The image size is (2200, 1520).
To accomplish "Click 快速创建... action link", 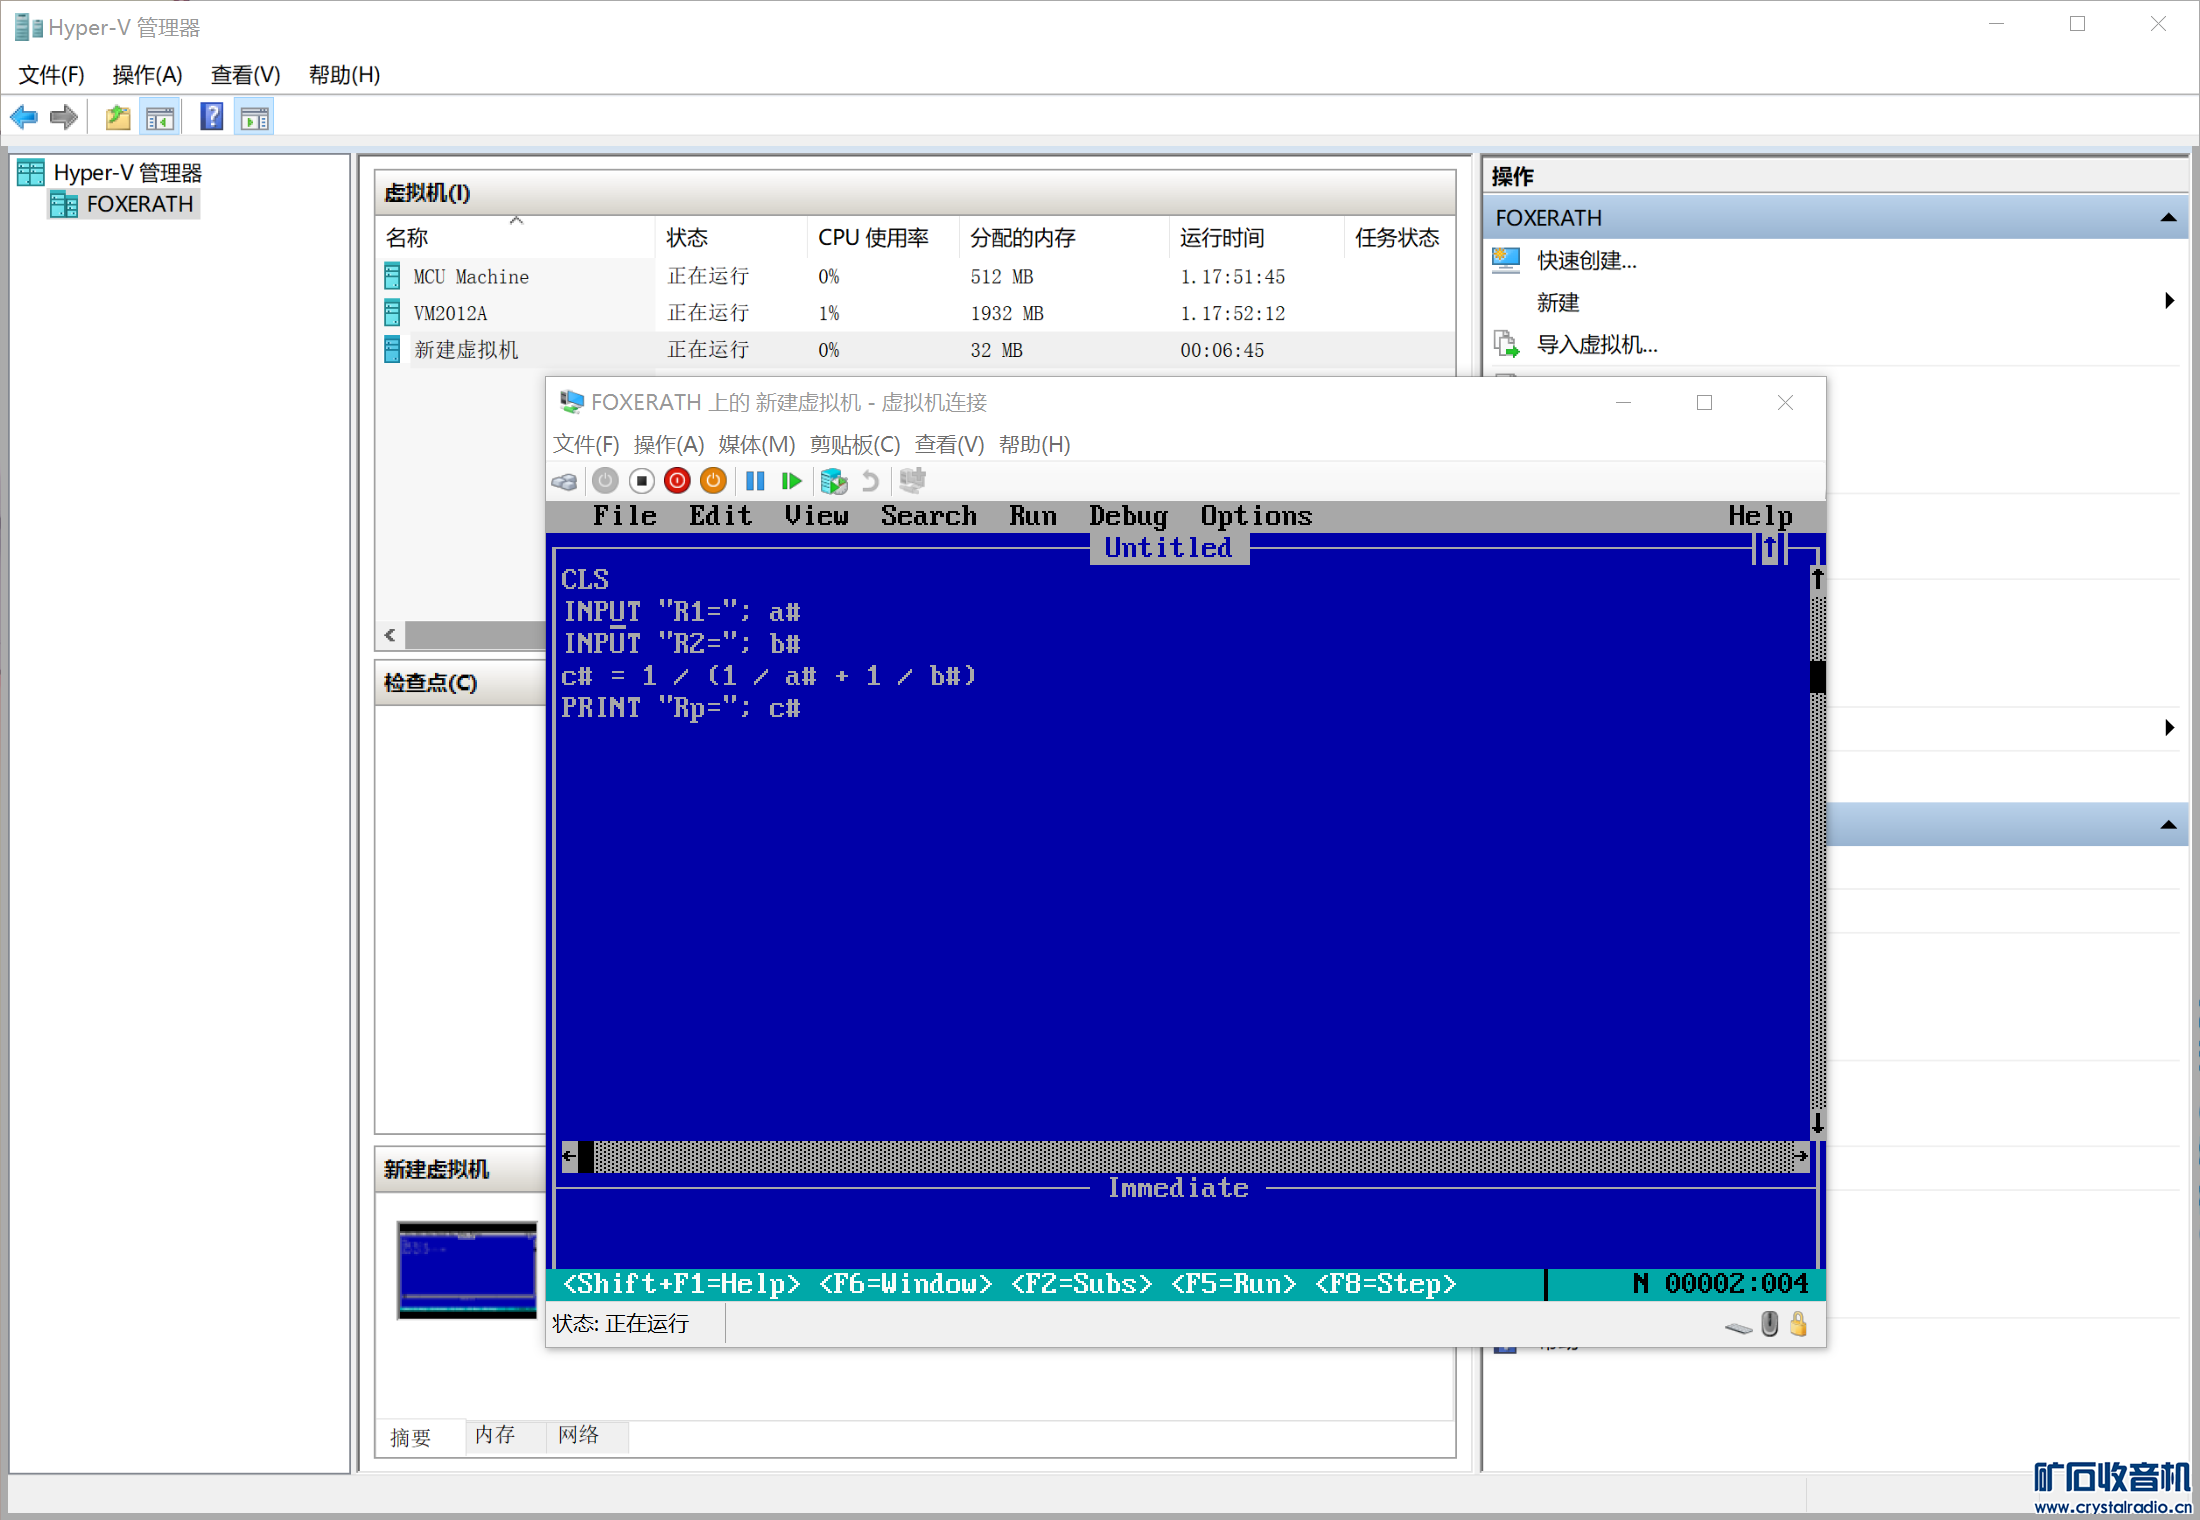I will (1586, 261).
